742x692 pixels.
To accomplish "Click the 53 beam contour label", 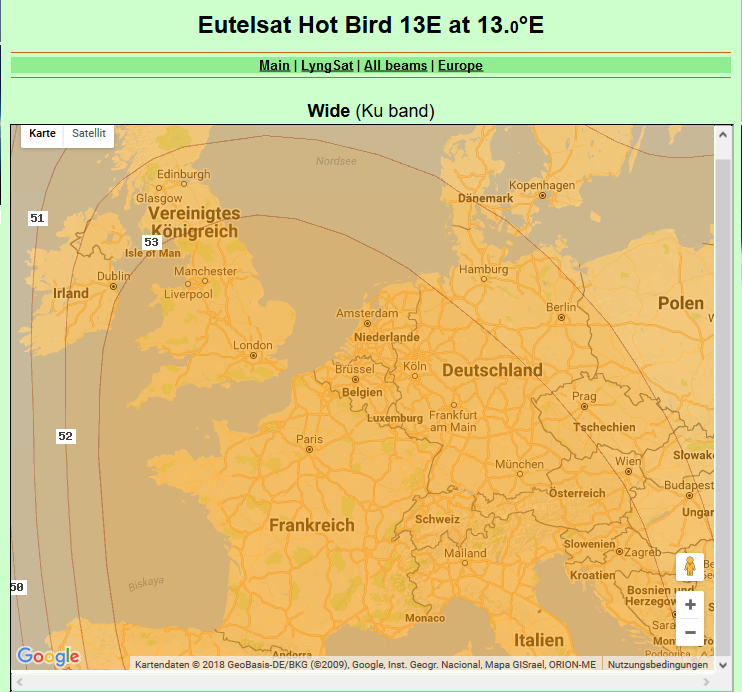I will (151, 242).
